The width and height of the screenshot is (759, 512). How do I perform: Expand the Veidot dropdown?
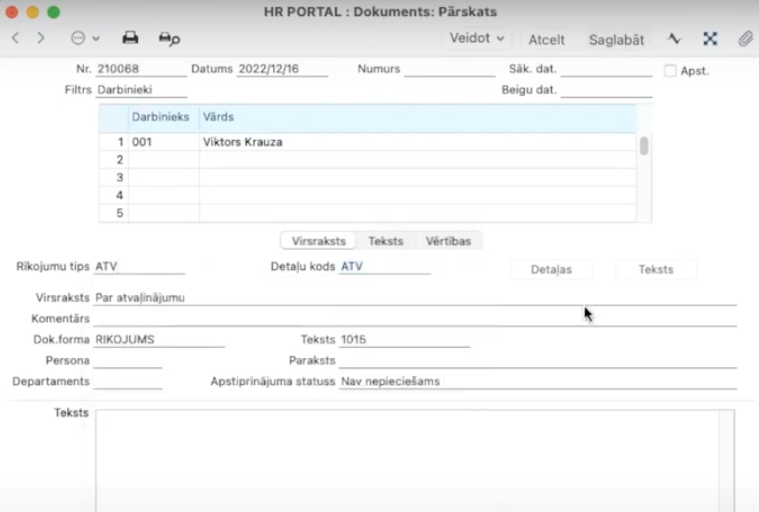coord(476,38)
